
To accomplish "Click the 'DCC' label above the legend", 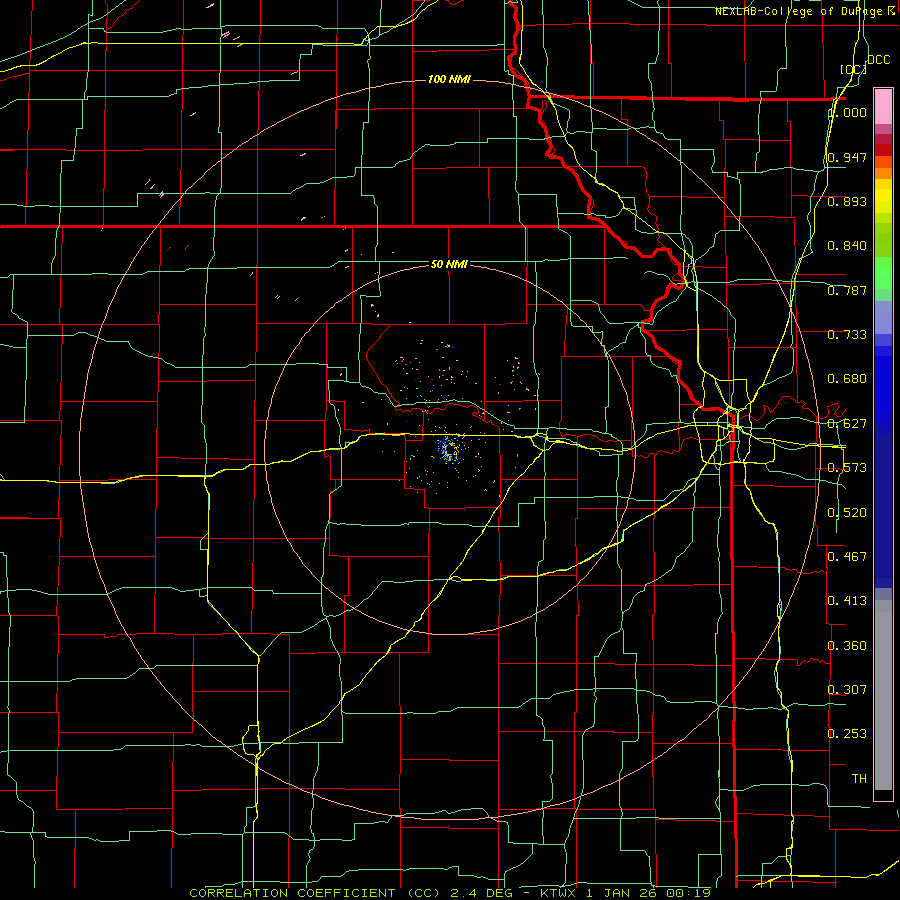I will (x=878, y=60).
